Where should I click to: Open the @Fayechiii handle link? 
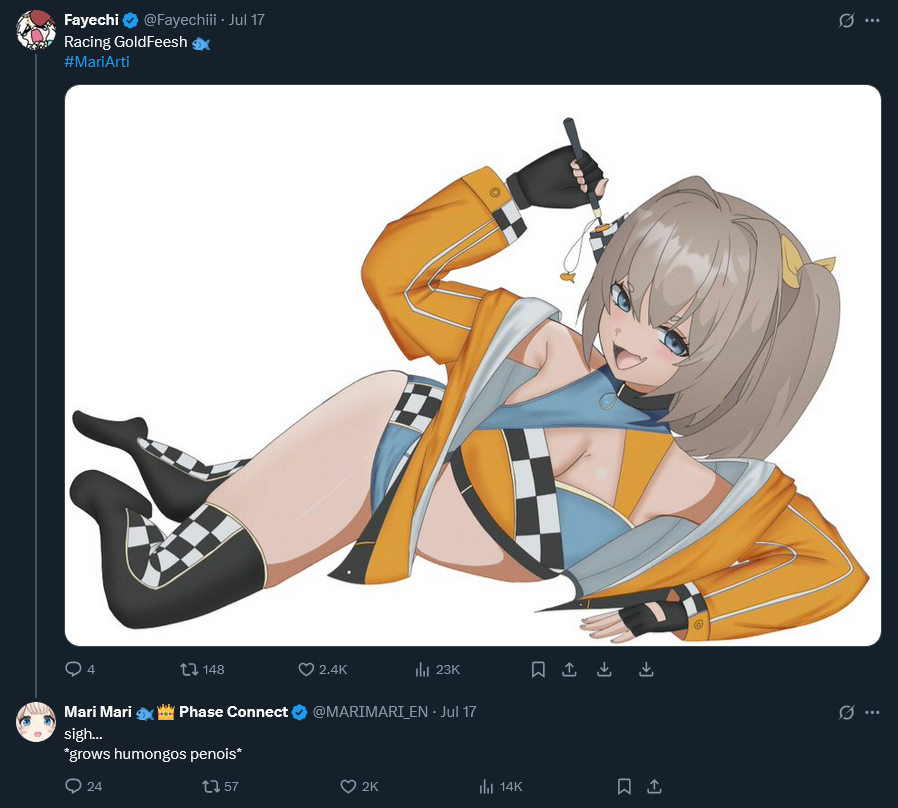[180, 20]
